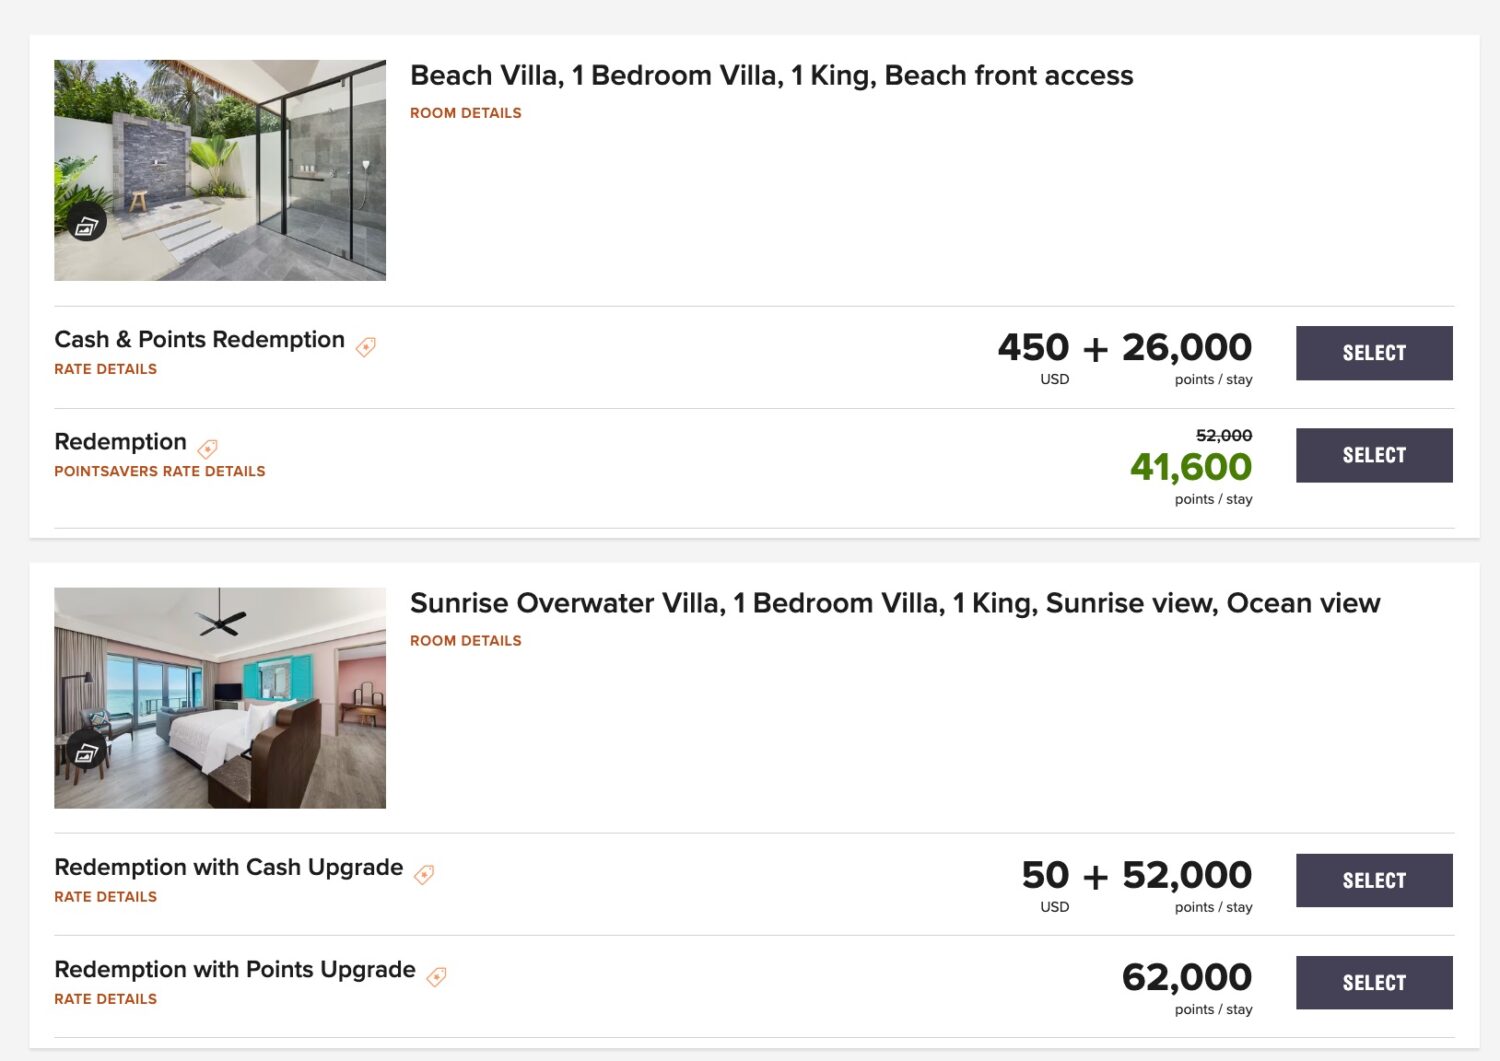Image resolution: width=1500 pixels, height=1061 pixels.
Task: Open RATE DETAILS under Redemption with Cash Upgrade
Action: (x=105, y=896)
